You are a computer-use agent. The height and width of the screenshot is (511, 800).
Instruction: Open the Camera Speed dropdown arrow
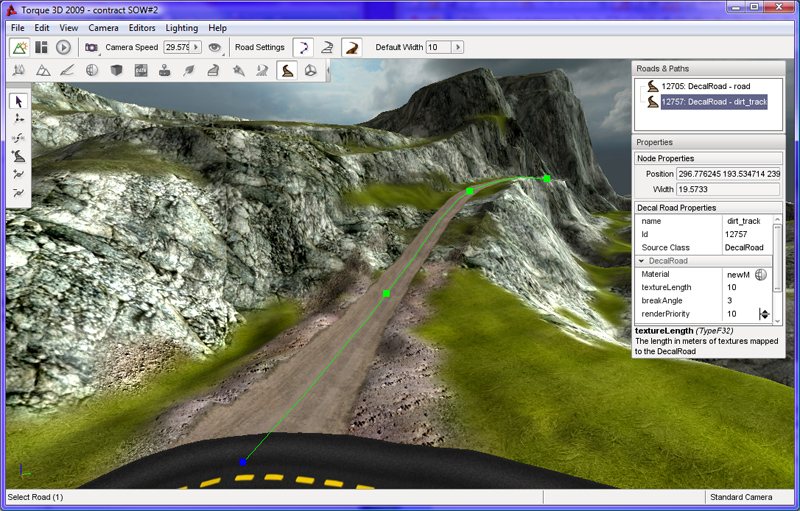(x=196, y=47)
